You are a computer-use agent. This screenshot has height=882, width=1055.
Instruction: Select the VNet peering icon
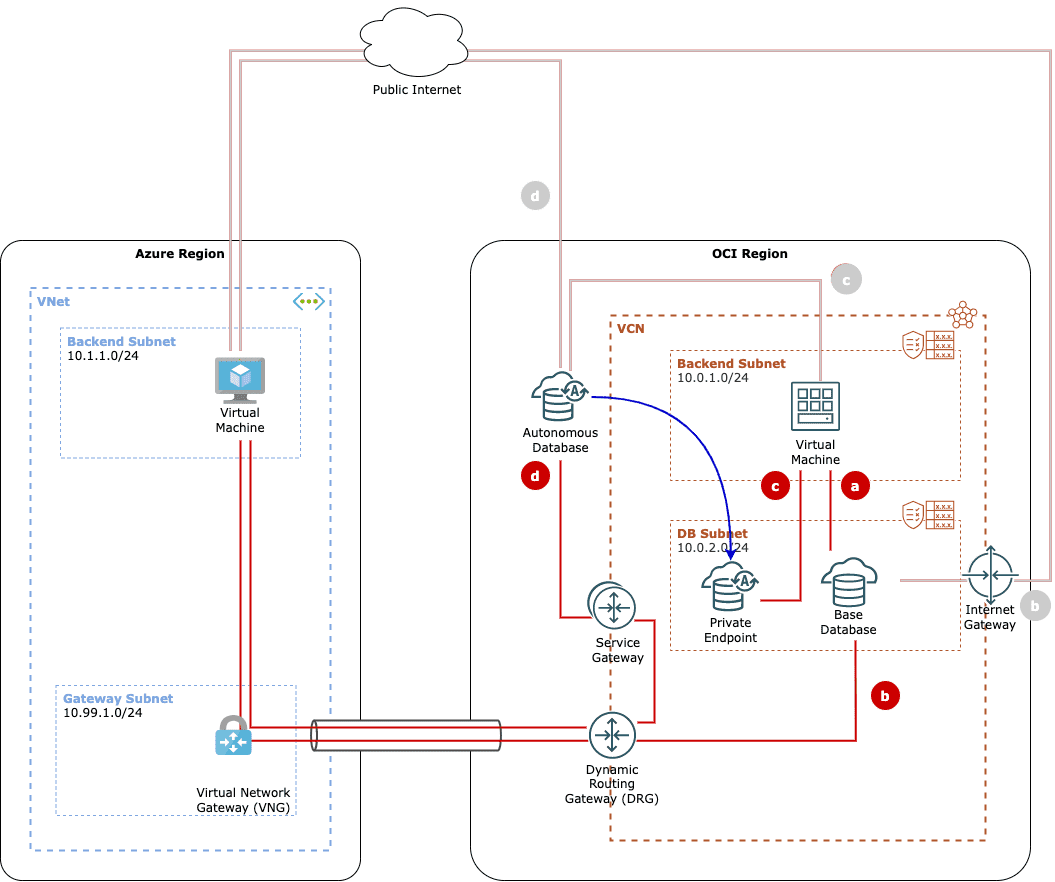pyautogui.click(x=309, y=301)
